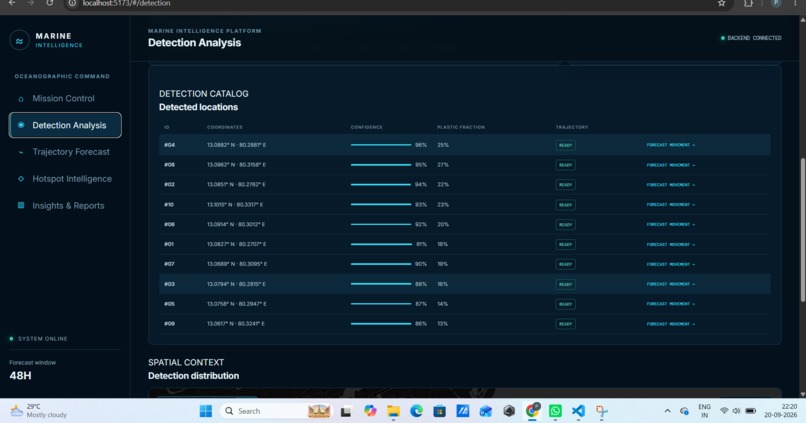Open the browser three-dot menu
The height and width of the screenshot is (423, 806).
tap(795, 3)
